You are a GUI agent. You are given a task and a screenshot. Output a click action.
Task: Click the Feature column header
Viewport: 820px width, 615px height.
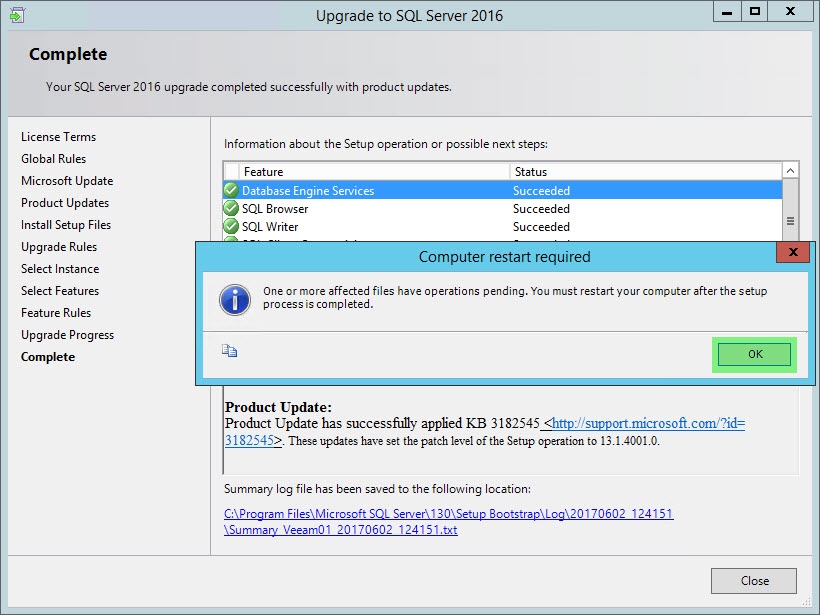(x=374, y=172)
